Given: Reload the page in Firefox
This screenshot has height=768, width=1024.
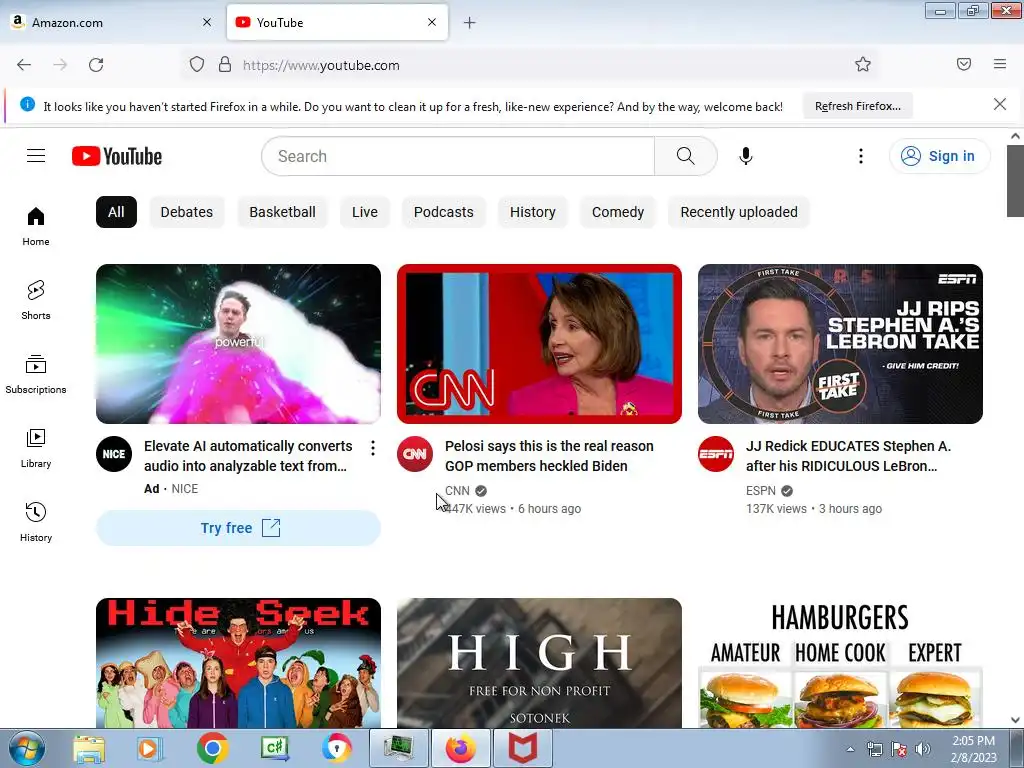Looking at the screenshot, I should pyautogui.click(x=96, y=65).
